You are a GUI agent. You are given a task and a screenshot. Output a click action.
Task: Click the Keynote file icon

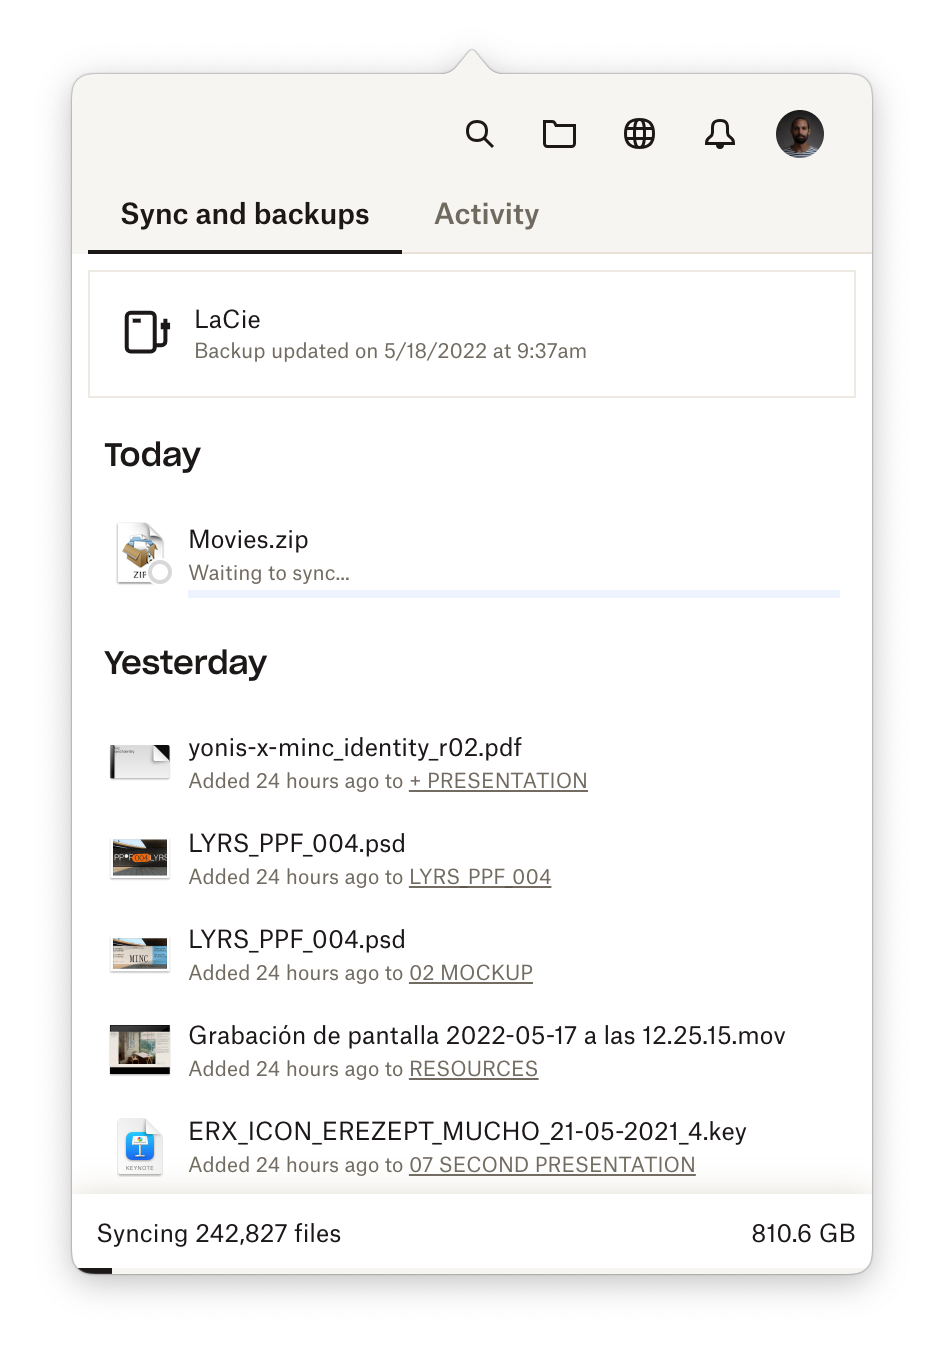click(140, 1146)
